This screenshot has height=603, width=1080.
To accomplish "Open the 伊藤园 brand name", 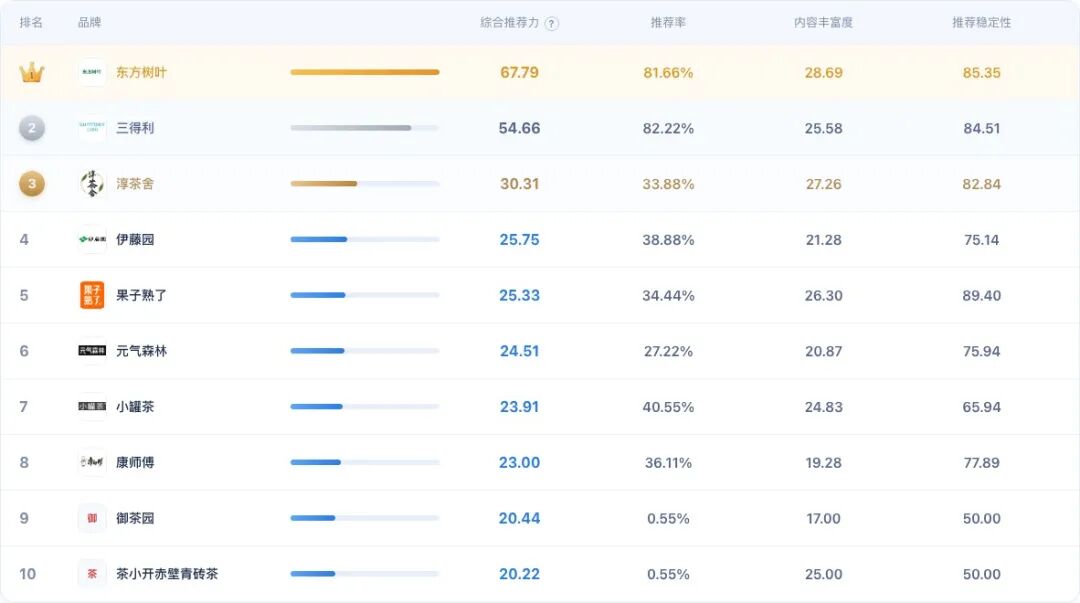I will (135, 239).
